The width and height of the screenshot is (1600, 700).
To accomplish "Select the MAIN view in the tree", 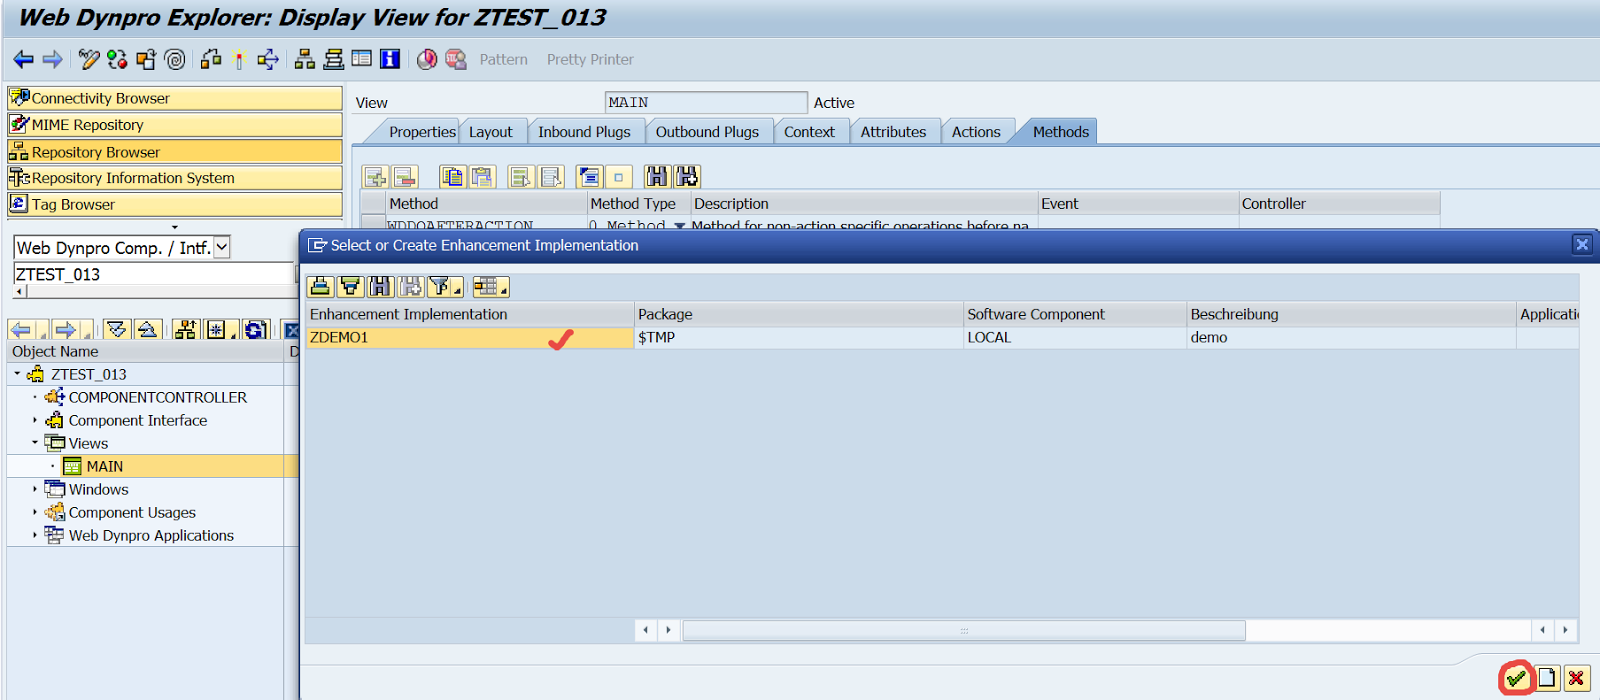I will point(104,466).
